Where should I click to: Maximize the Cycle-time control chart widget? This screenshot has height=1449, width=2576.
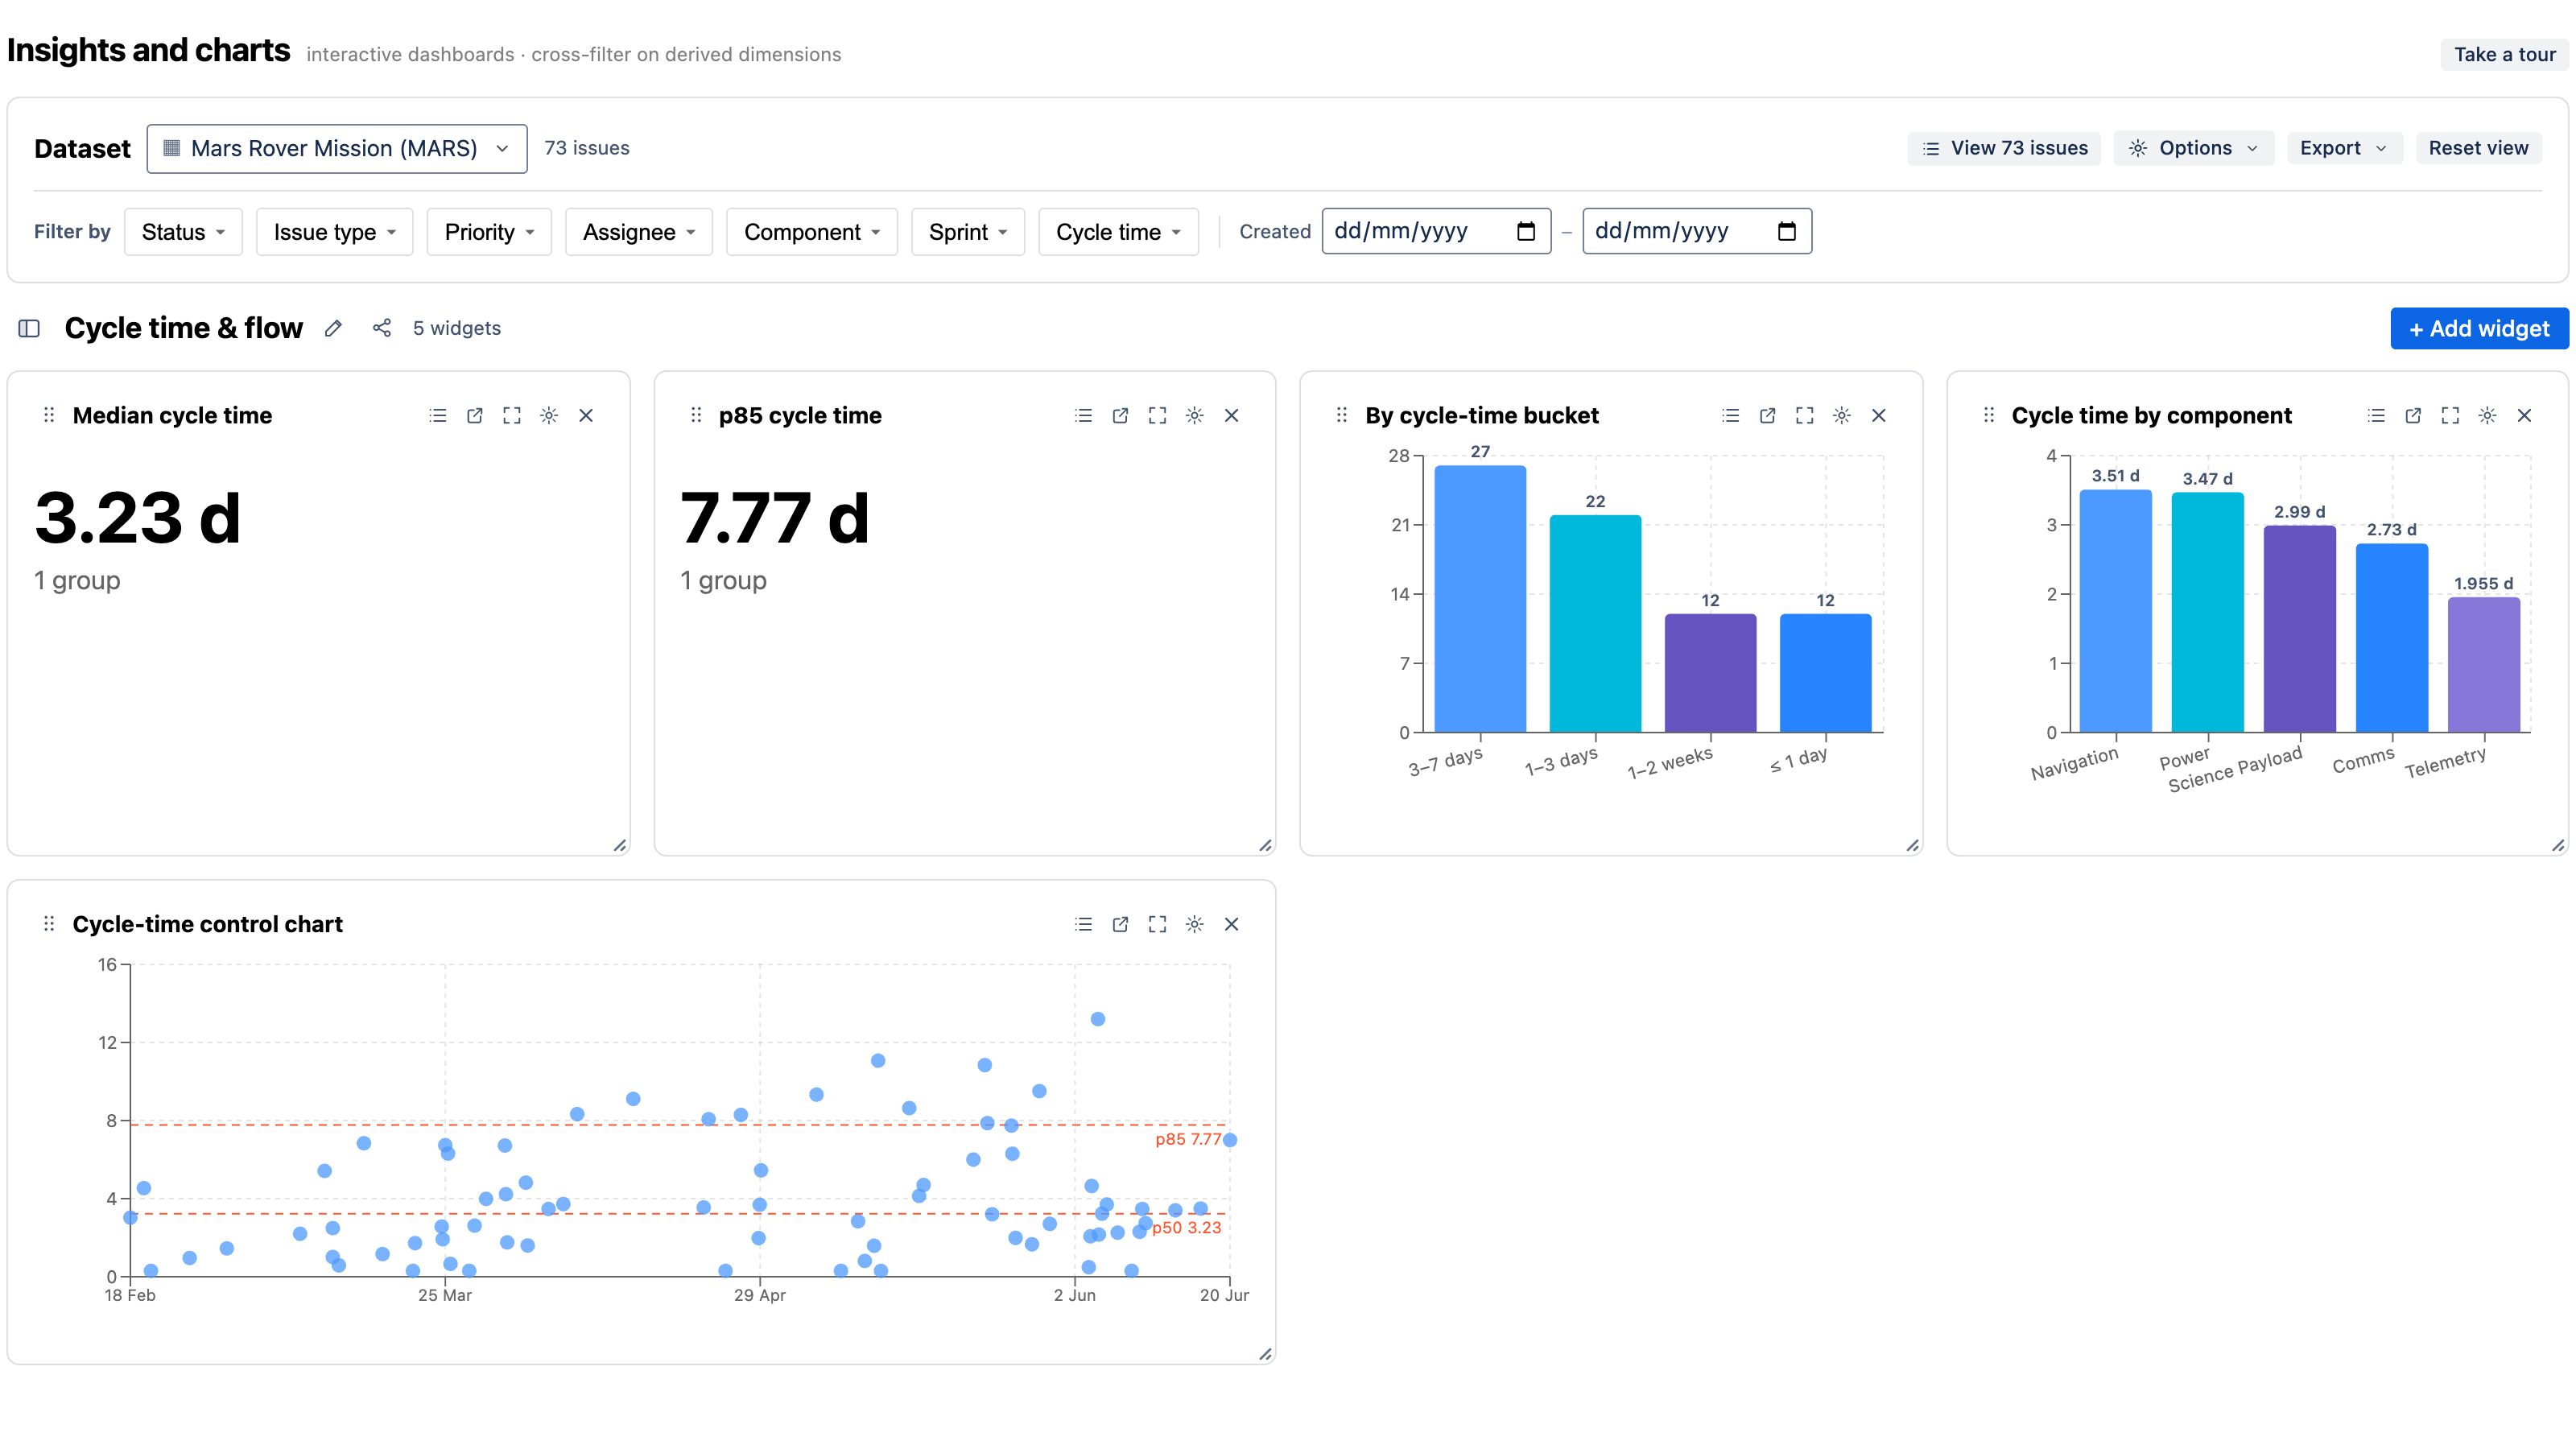click(x=1157, y=924)
